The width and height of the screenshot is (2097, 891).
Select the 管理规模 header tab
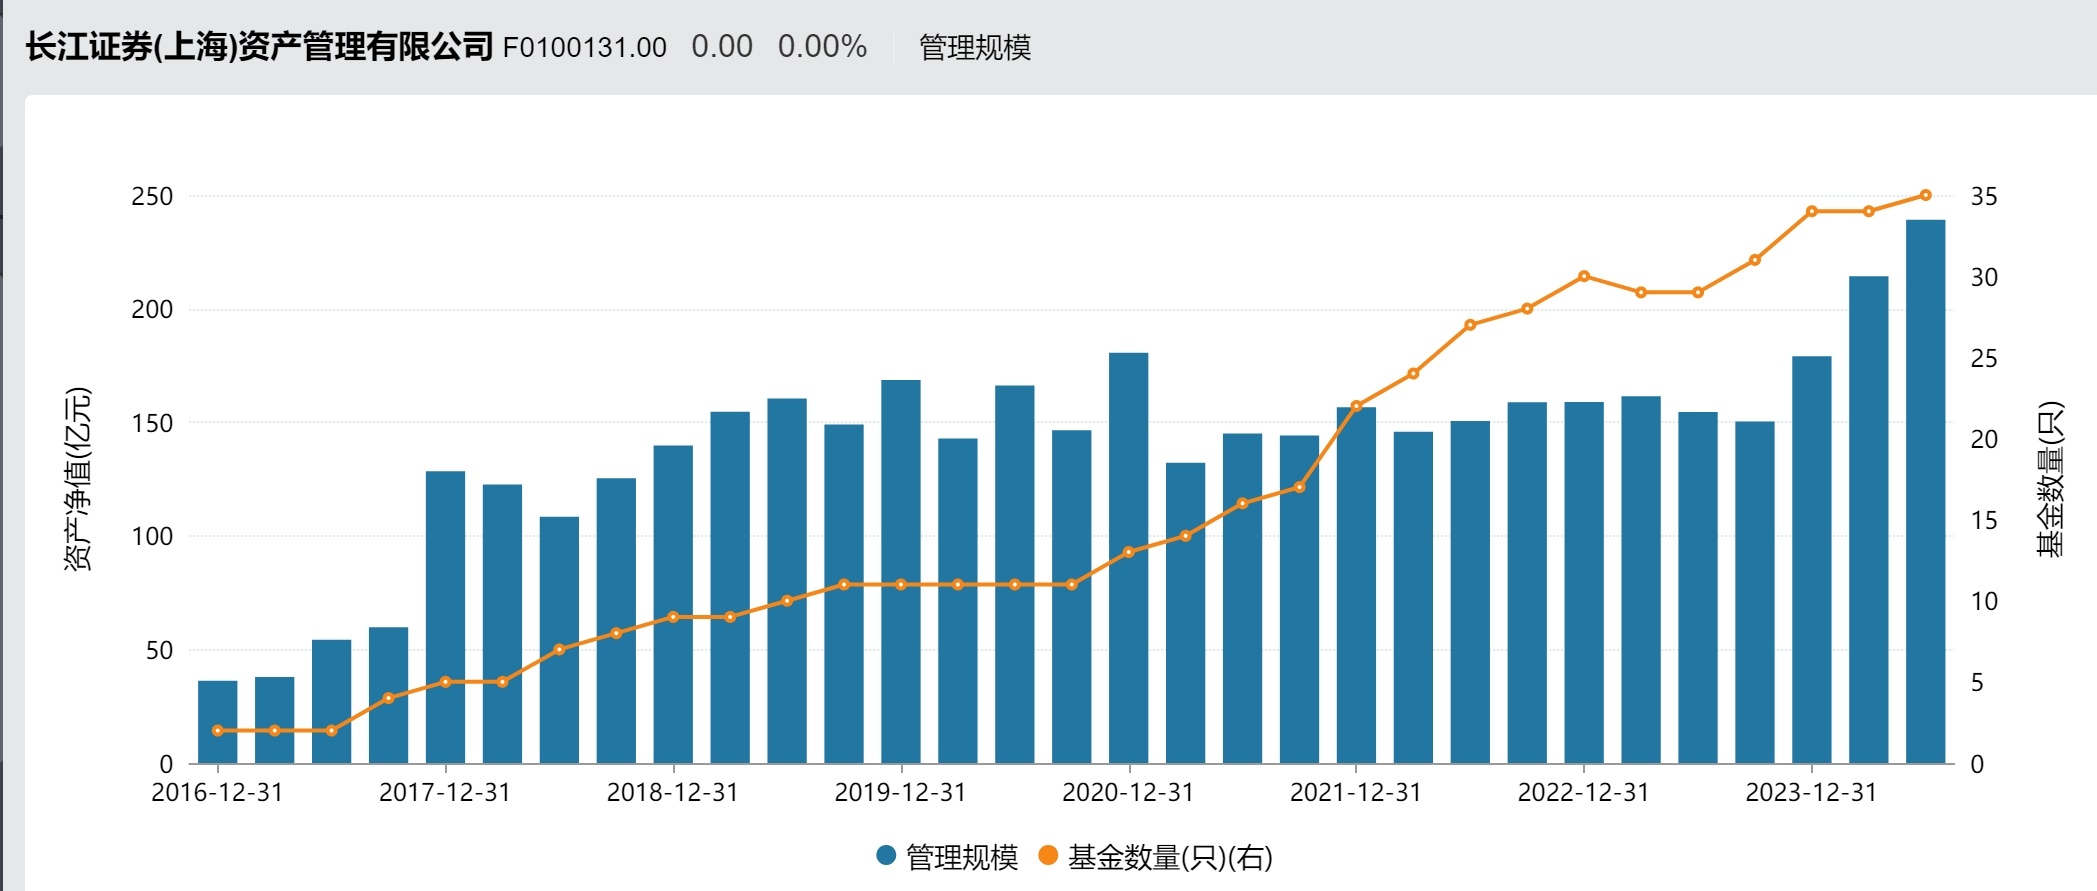pos(975,47)
